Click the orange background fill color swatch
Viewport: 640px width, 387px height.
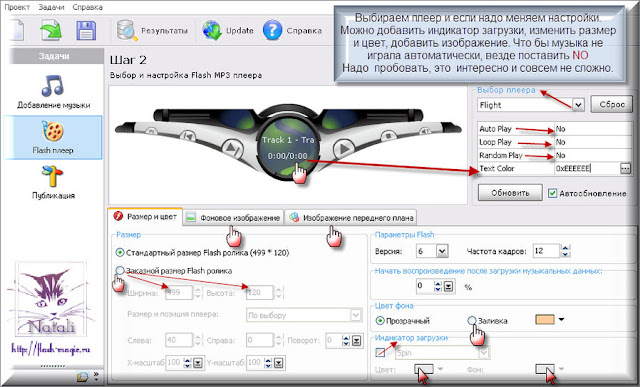click(545, 319)
